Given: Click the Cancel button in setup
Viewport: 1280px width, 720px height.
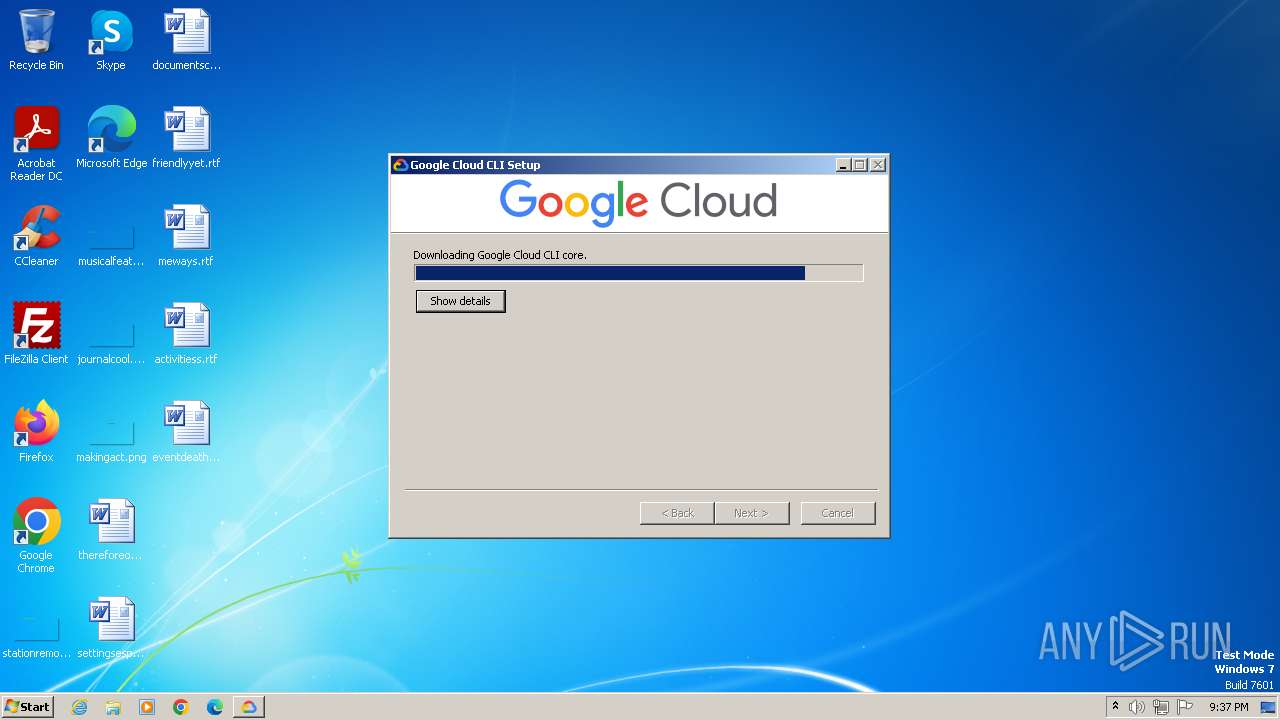Looking at the screenshot, I should point(838,513).
